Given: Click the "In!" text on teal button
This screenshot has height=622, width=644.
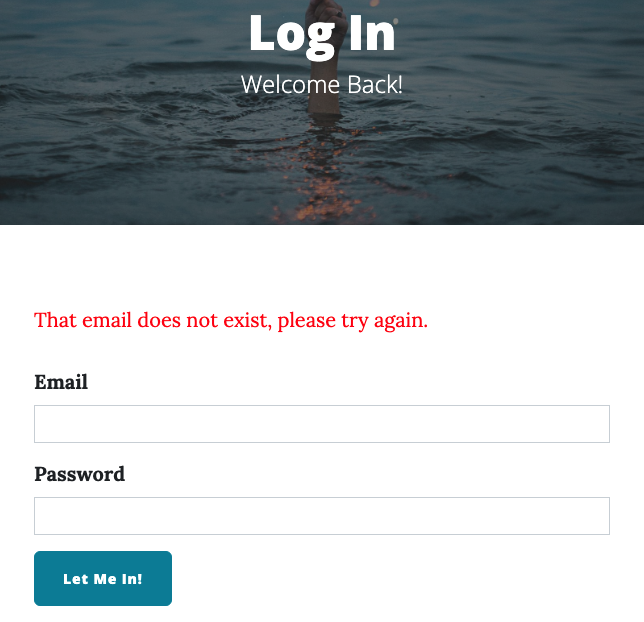Looking at the screenshot, I should pyautogui.click(x=132, y=579).
